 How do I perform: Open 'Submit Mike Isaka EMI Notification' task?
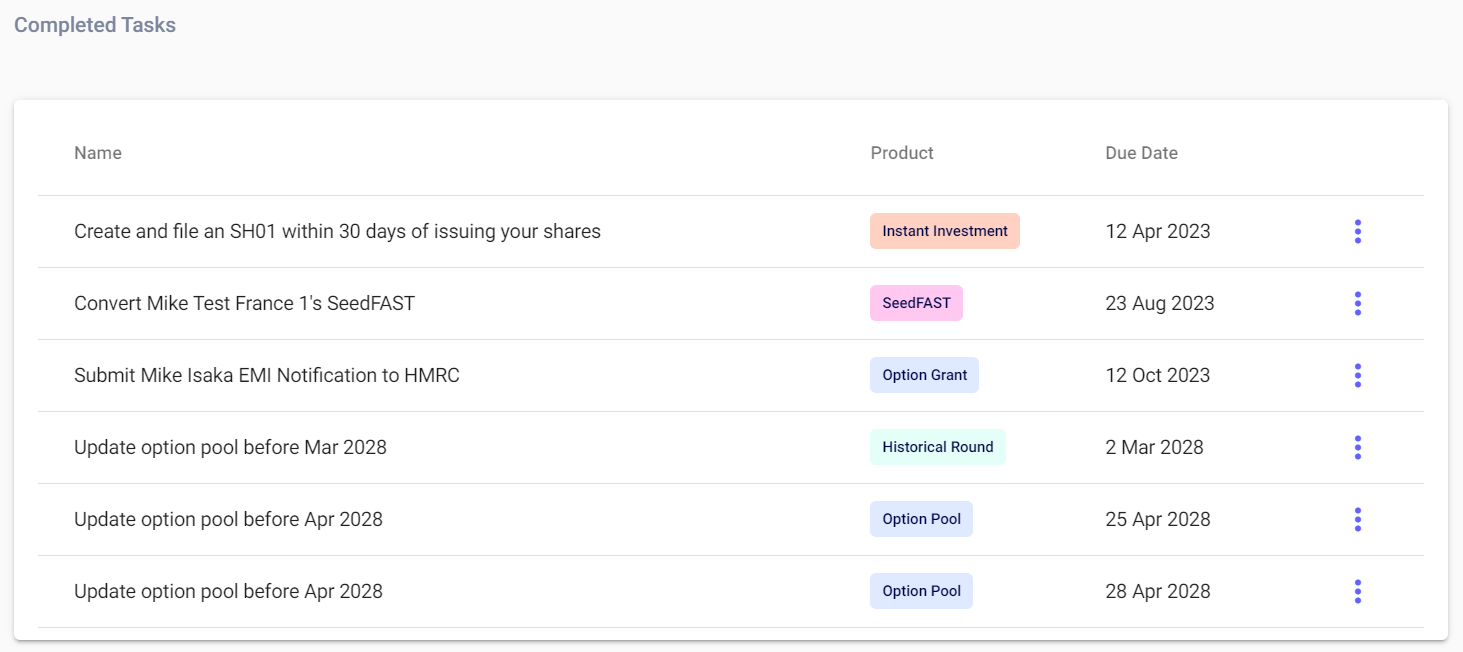267,375
